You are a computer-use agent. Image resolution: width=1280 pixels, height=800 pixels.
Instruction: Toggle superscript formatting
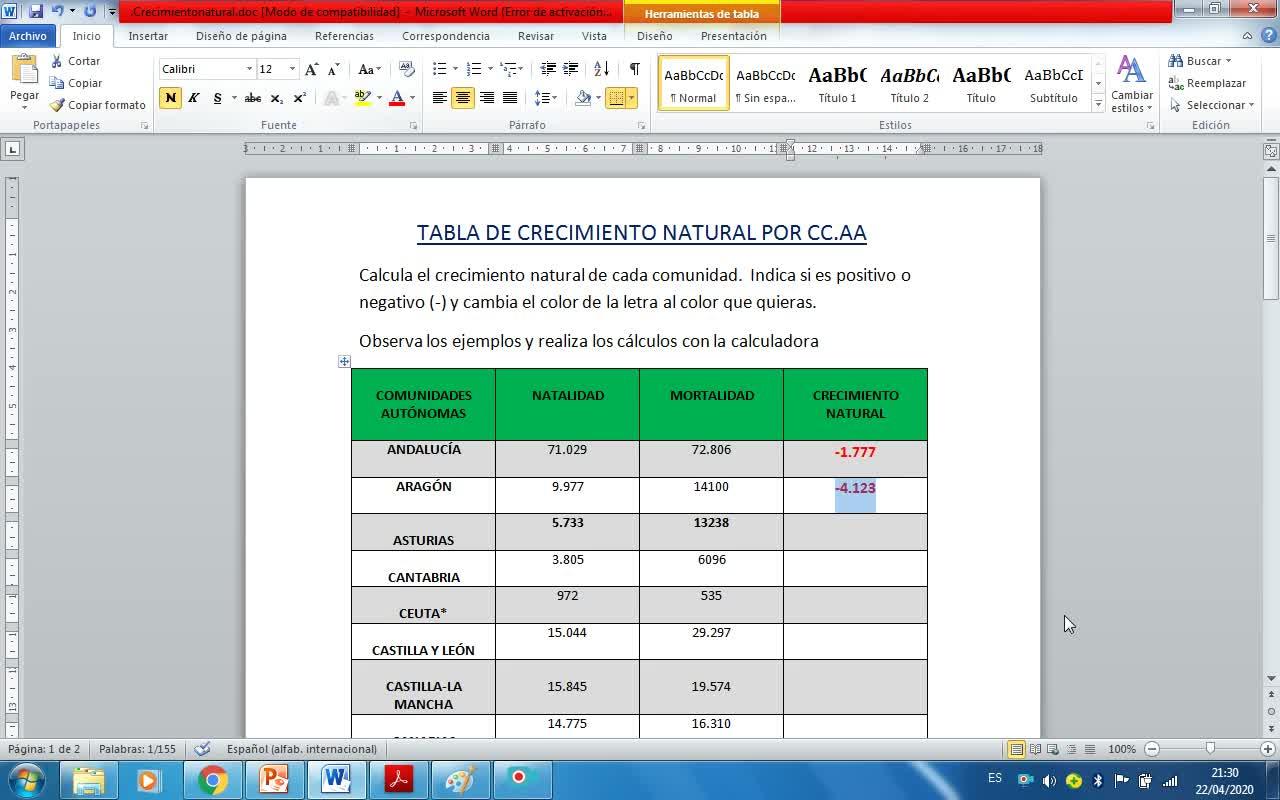(x=299, y=98)
